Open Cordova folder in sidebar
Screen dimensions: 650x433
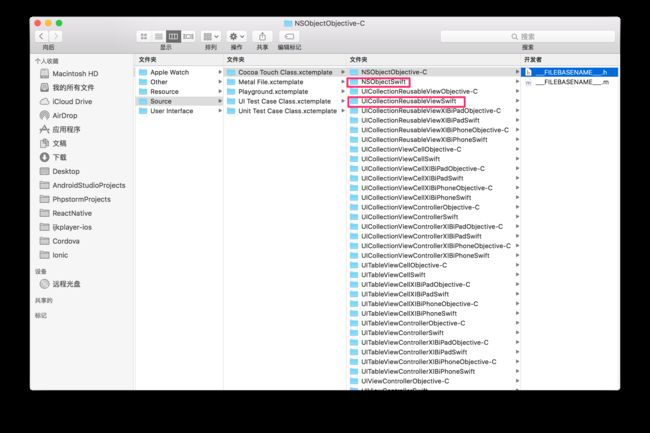click(x=60, y=241)
